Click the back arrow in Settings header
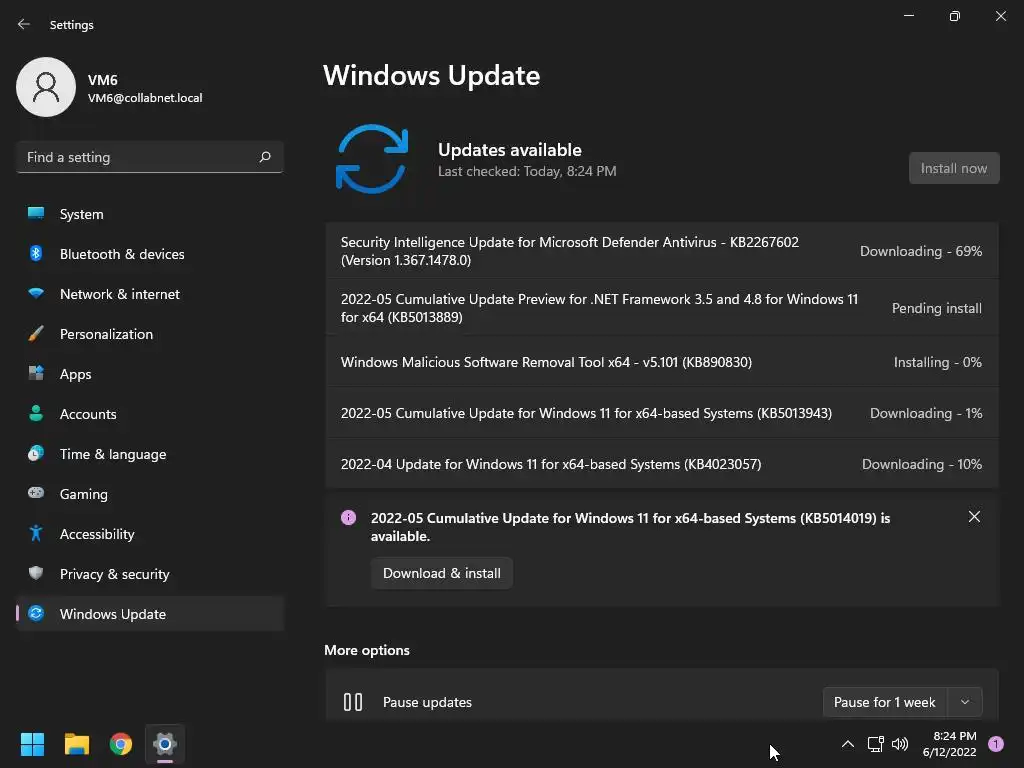 tap(24, 24)
